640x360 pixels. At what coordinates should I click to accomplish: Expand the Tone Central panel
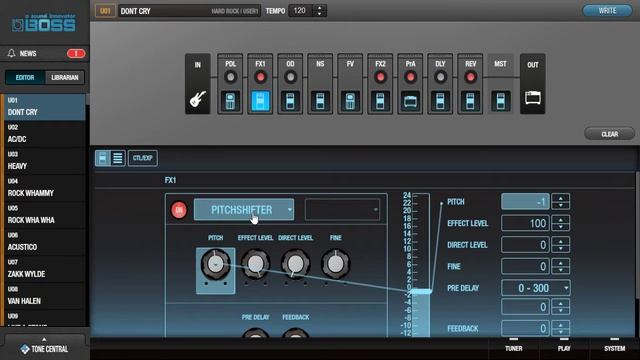44,346
